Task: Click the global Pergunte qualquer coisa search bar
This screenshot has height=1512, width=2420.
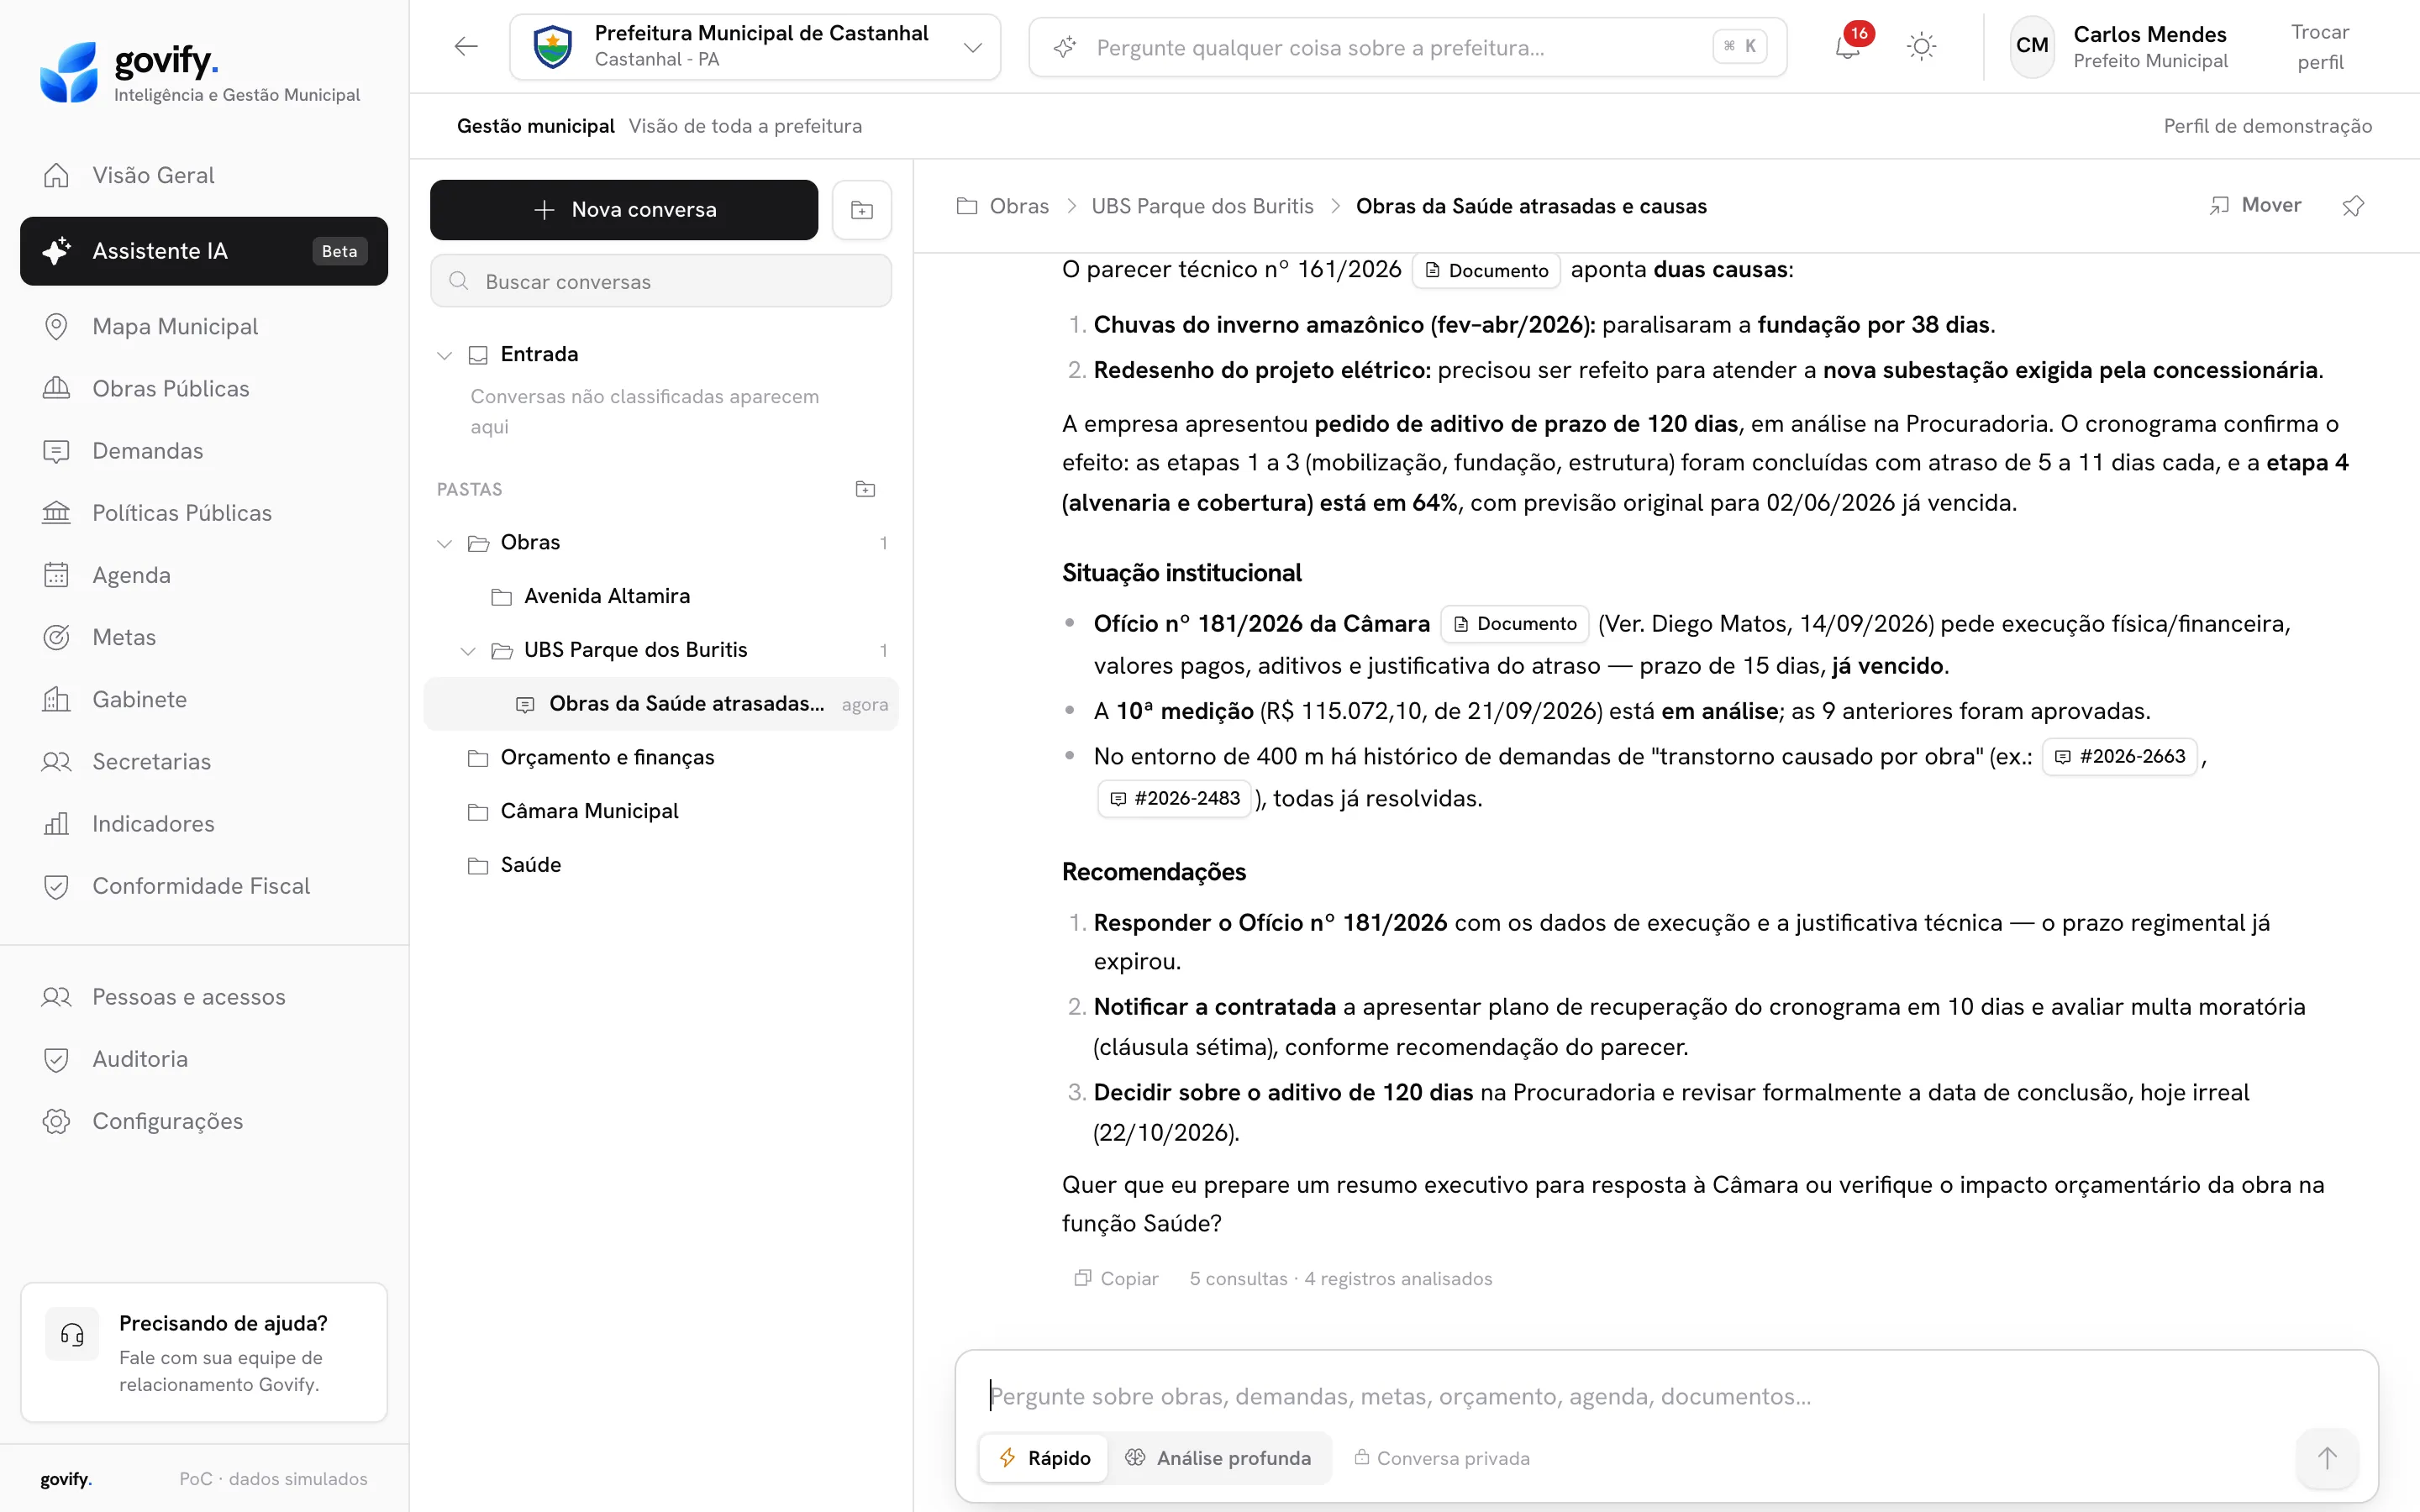Action: click(1407, 47)
